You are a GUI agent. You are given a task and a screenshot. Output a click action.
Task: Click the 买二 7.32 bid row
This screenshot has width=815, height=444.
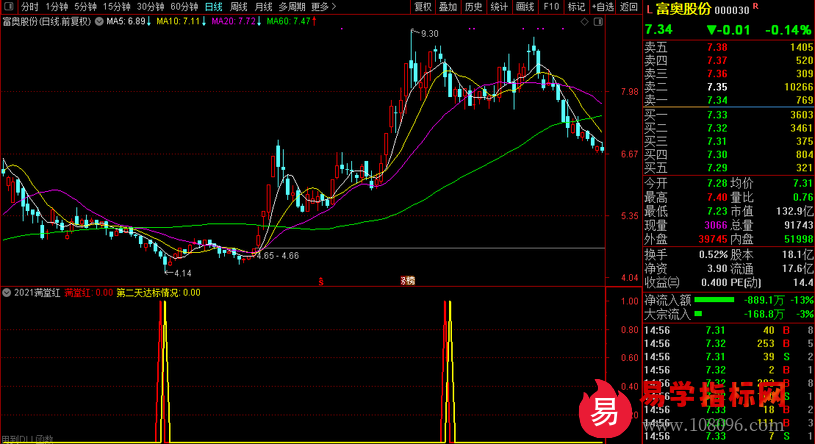pos(729,128)
